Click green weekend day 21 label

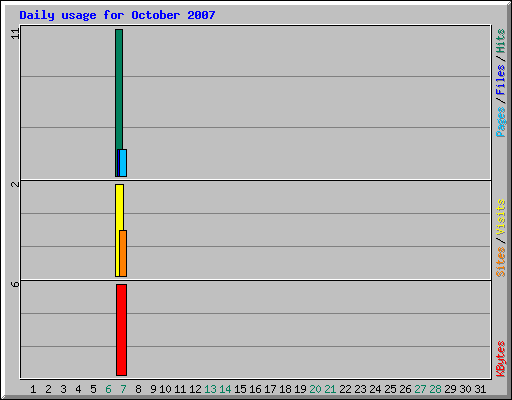(x=330, y=389)
